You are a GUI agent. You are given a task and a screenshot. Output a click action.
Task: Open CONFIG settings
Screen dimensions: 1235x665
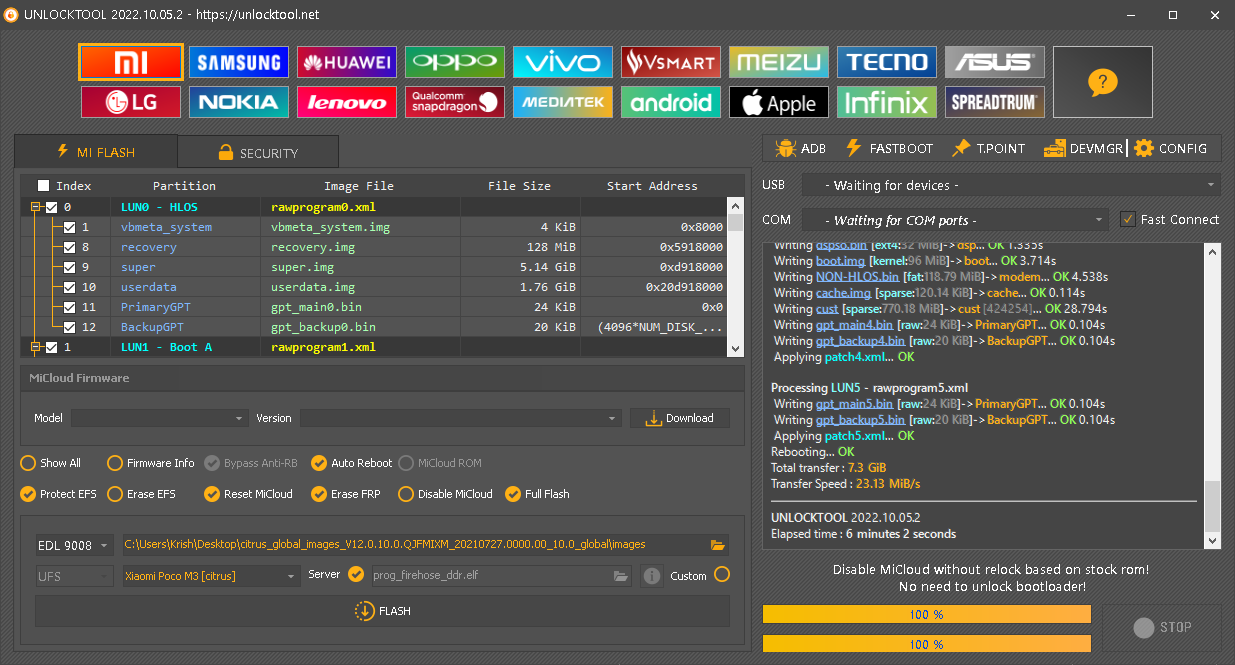coord(1171,148)
